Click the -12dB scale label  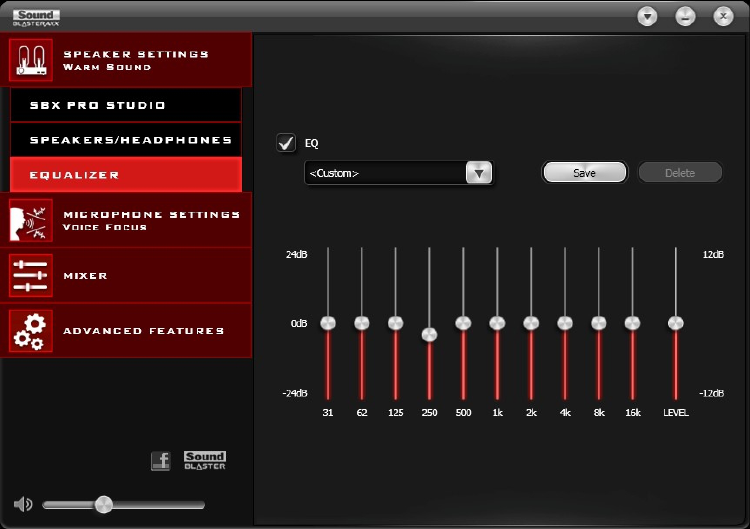712,393
